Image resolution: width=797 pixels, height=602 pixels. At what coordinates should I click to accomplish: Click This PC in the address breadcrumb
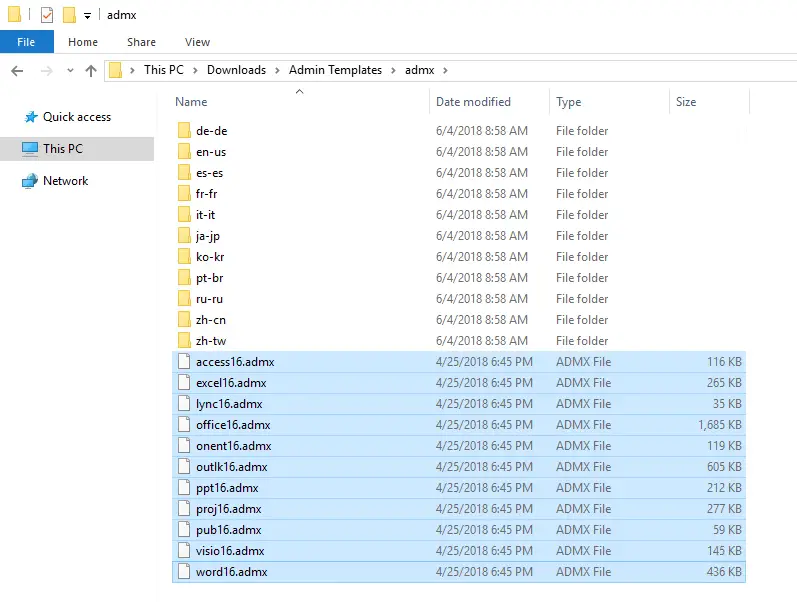[164, 70]
